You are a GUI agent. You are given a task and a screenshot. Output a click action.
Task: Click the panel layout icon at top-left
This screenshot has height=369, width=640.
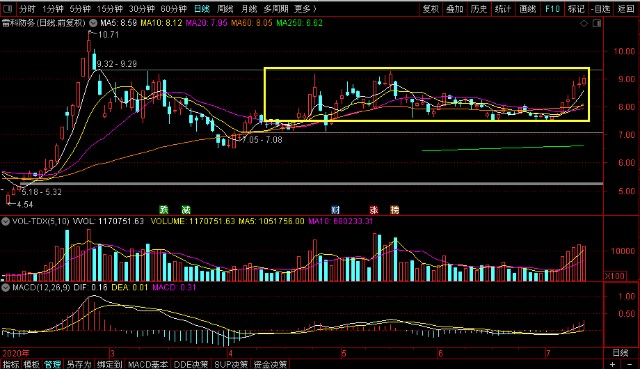click(8, 9)
